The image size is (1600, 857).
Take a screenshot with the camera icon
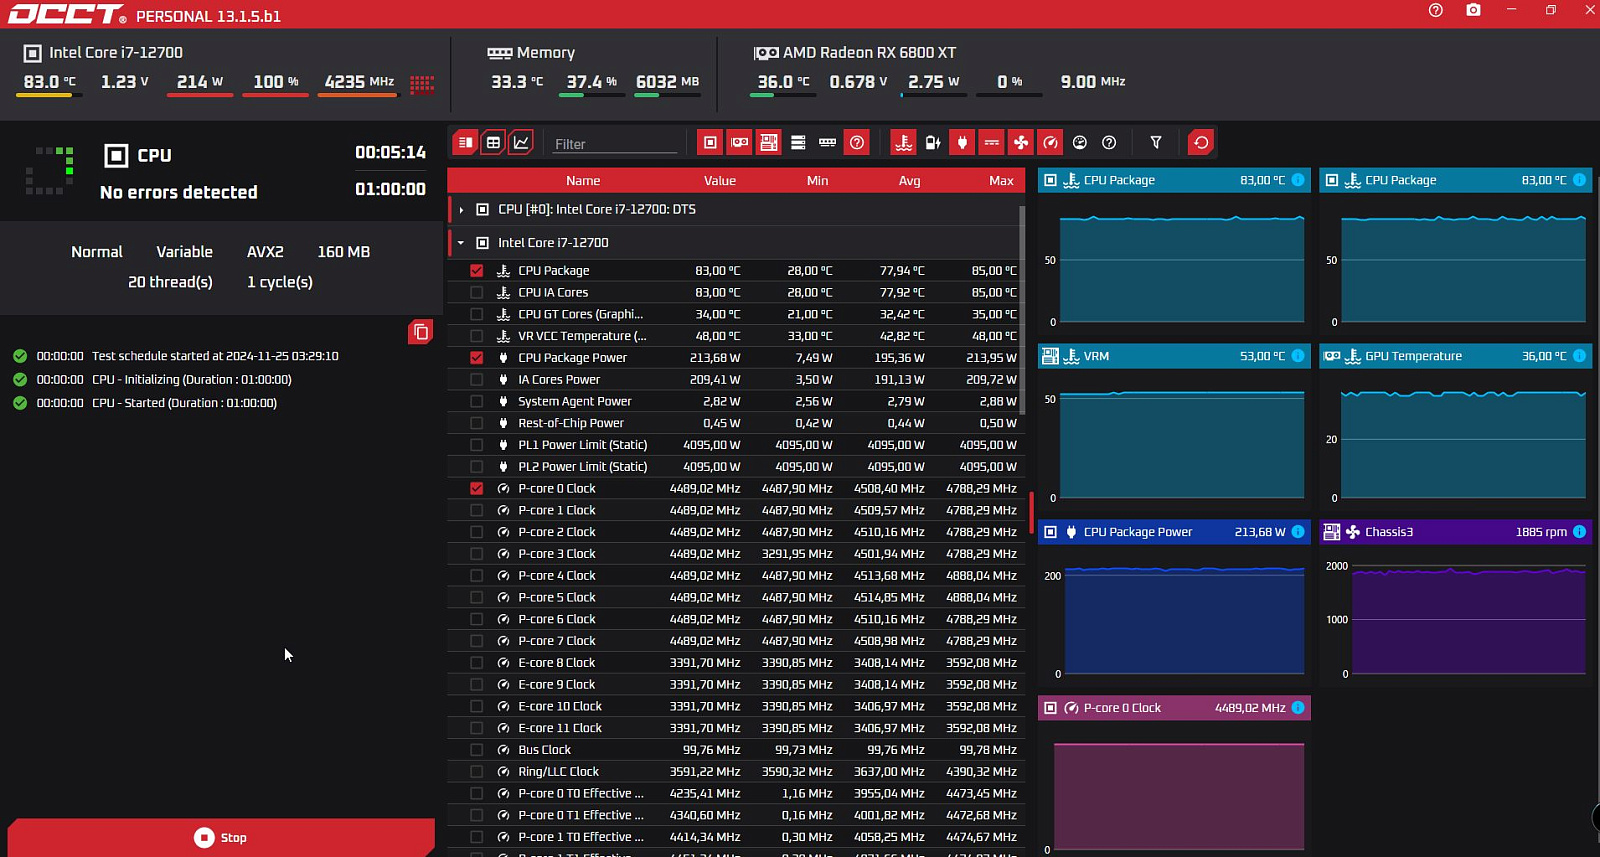[x=1473, y=10]
